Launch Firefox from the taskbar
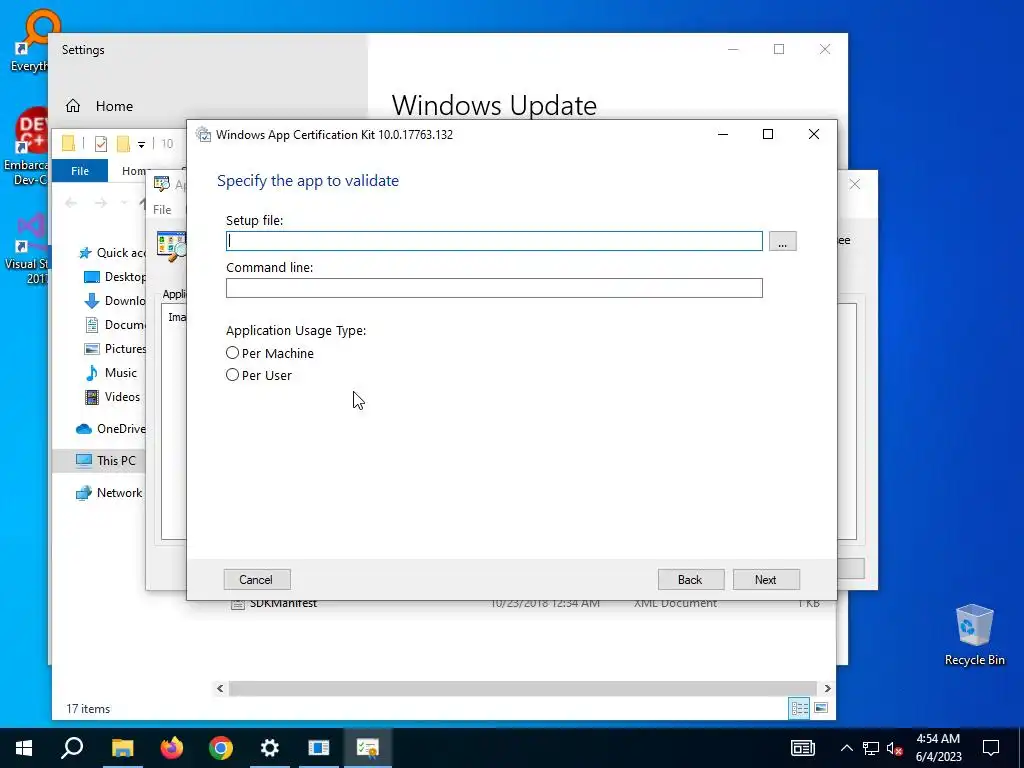Viewport: 1024px width, 768px height. [x=172, y=748]
